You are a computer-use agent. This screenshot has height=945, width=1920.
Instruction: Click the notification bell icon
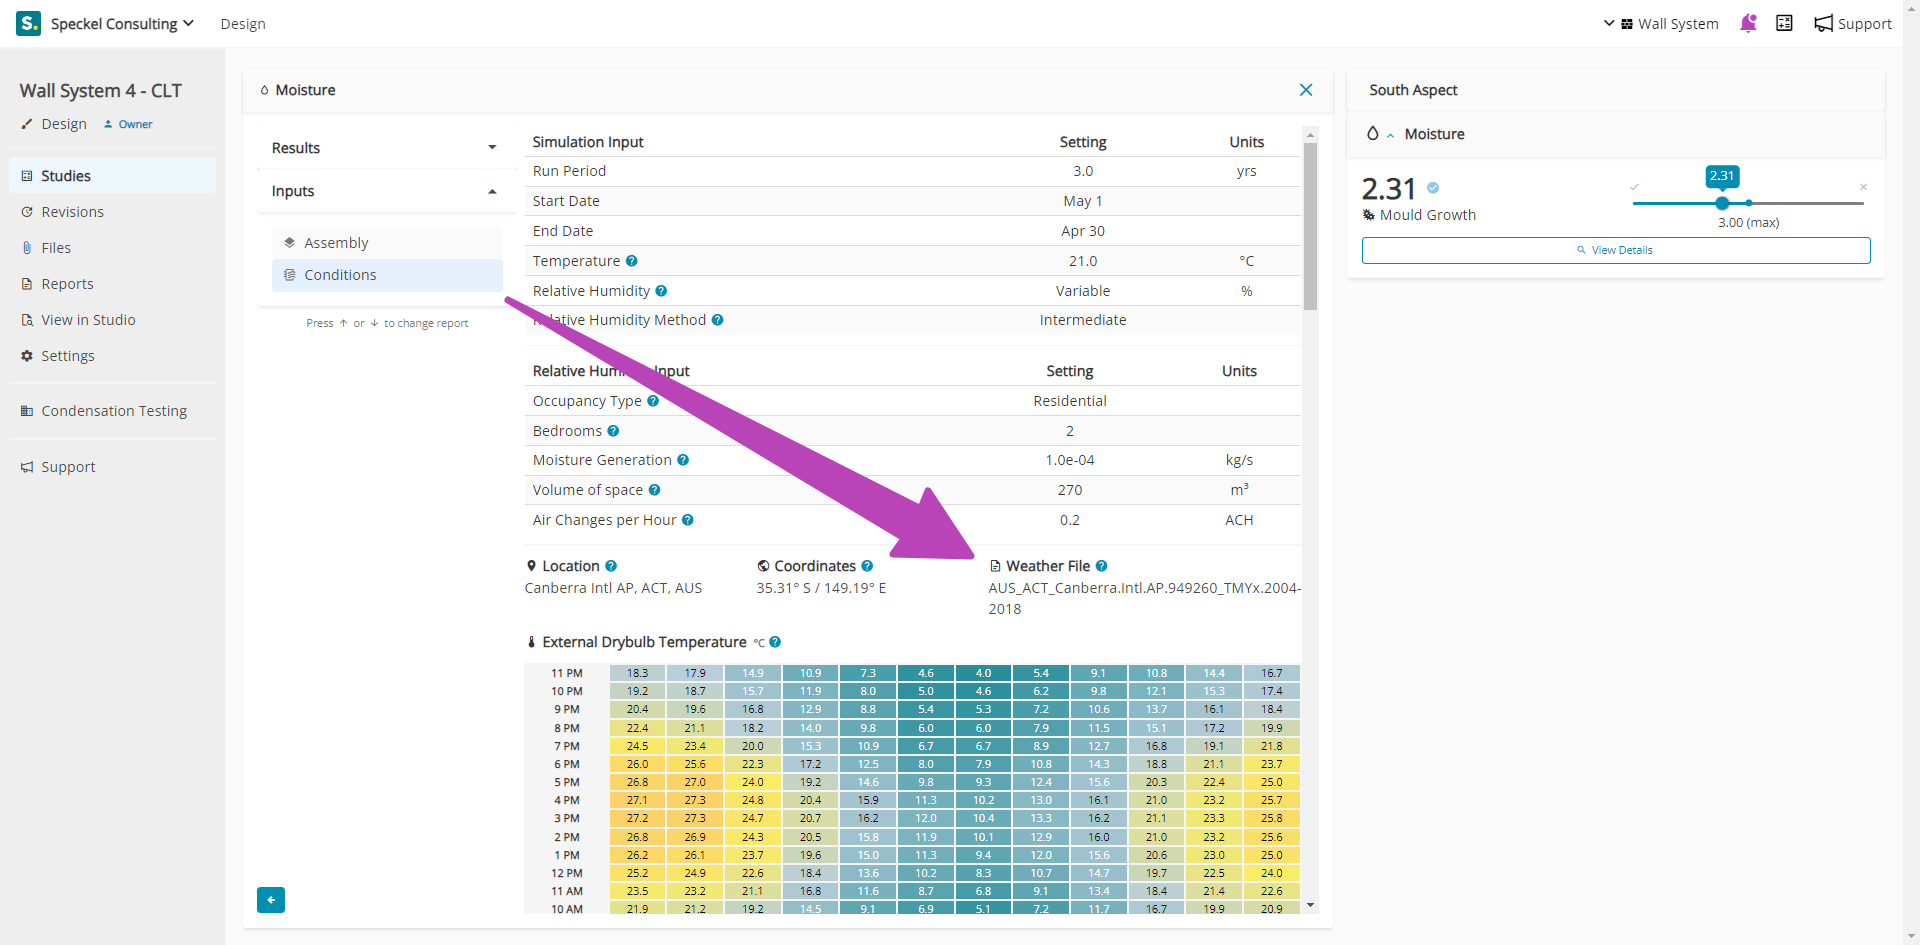pyautogui.click(x=1748, y=23)
